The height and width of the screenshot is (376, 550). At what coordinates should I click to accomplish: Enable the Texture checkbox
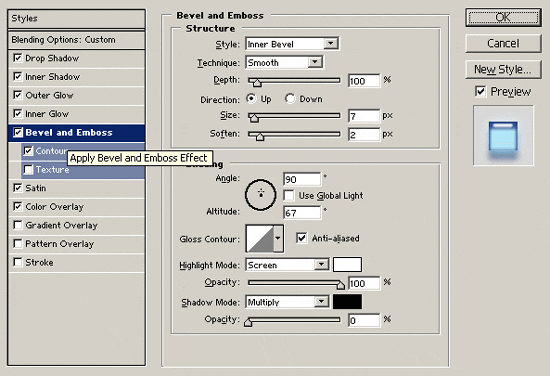point(28,169)
